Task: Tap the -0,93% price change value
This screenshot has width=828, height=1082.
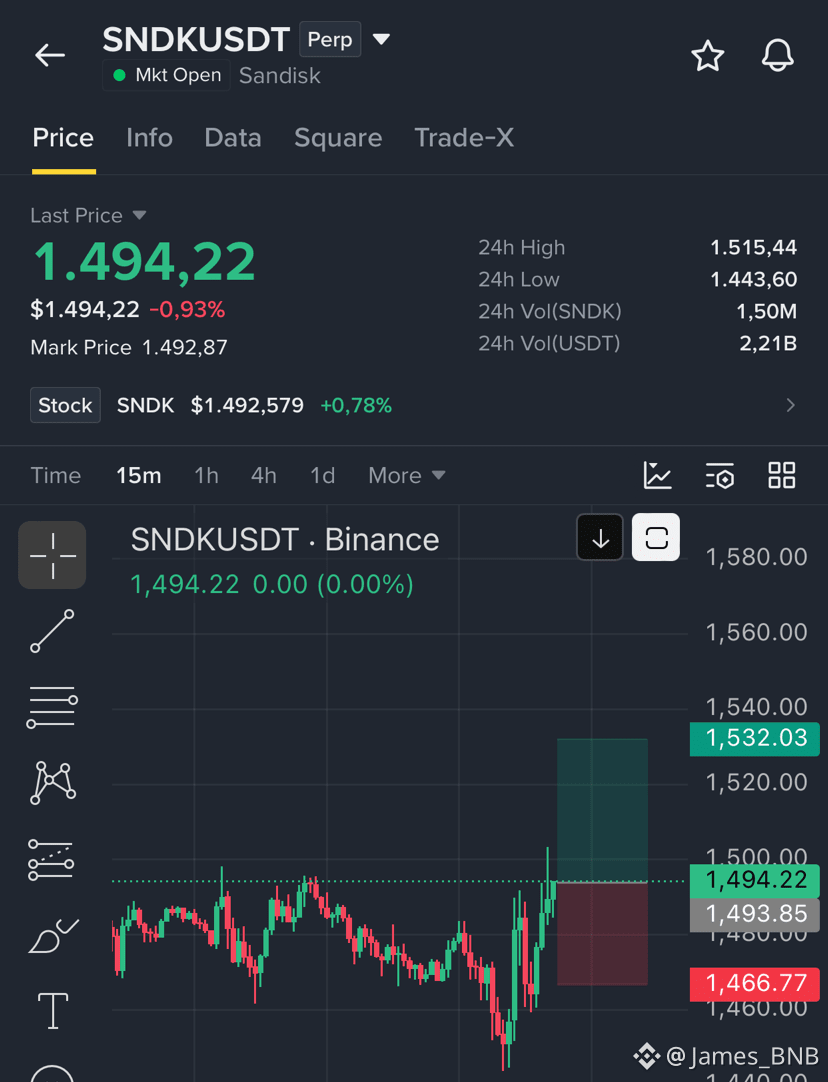Action: 188,310
